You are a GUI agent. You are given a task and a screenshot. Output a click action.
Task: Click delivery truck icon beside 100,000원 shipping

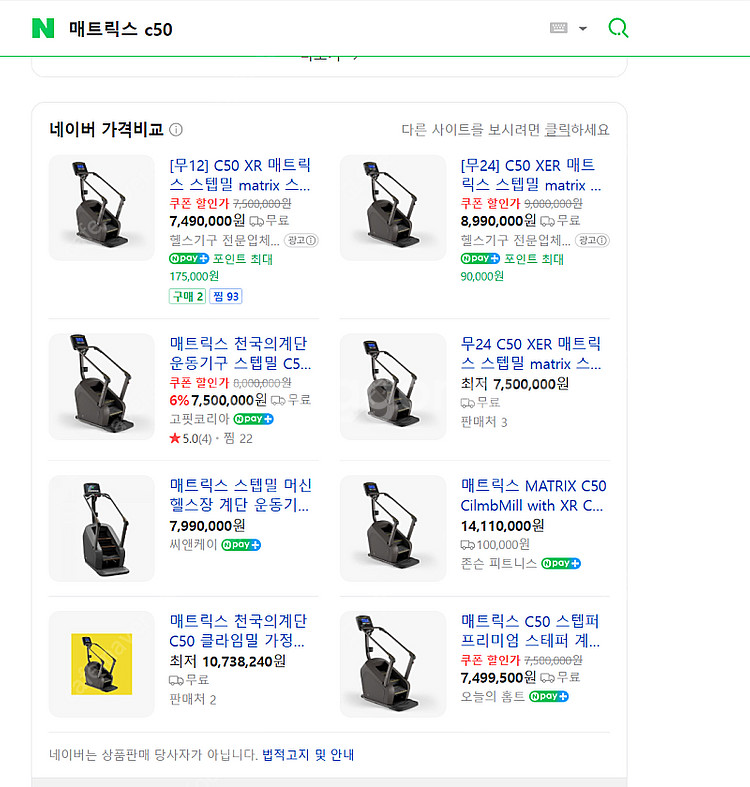[x=467, y=545]
